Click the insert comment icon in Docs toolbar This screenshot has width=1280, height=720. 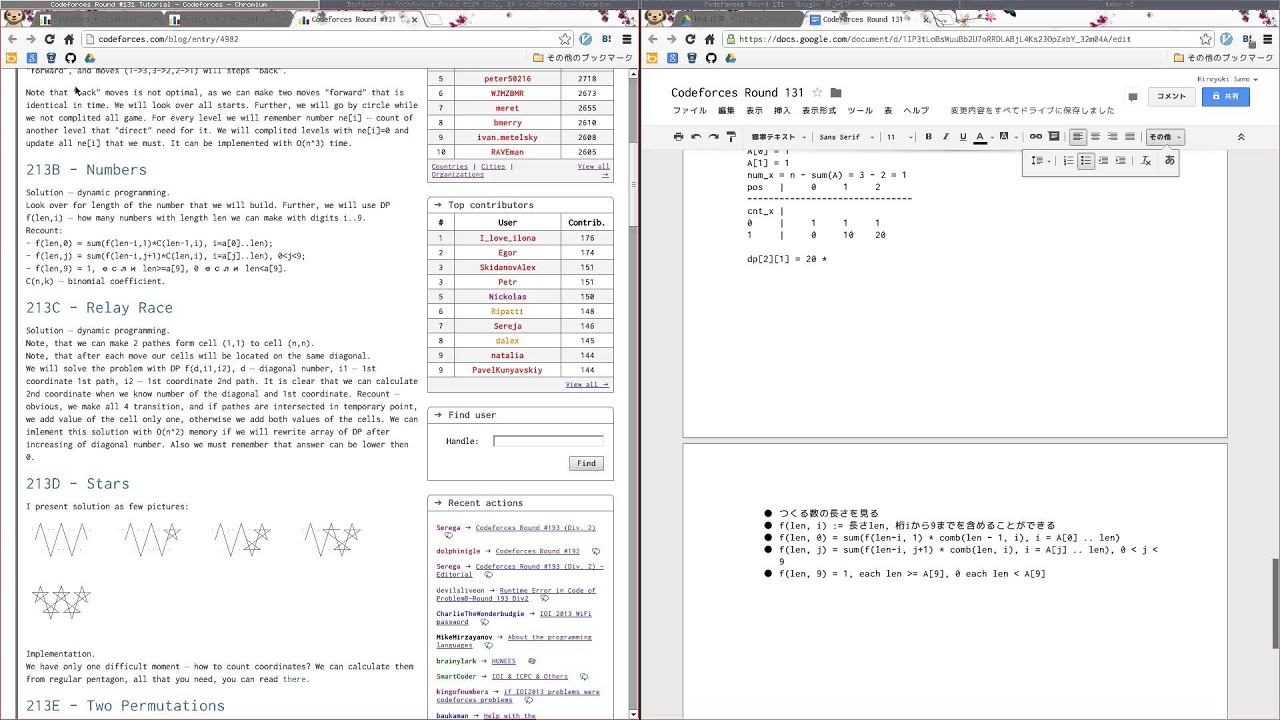(1053, 137)
